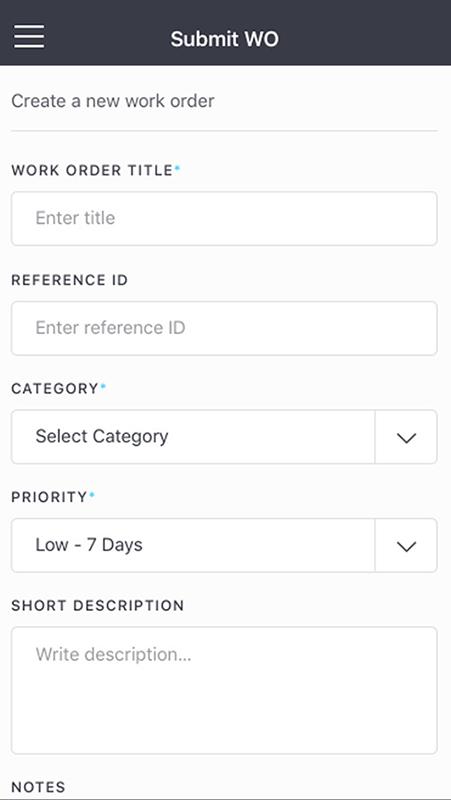Focus the Enter reference ID field
The width and height of the screenshot is (451, 800).
224,328
